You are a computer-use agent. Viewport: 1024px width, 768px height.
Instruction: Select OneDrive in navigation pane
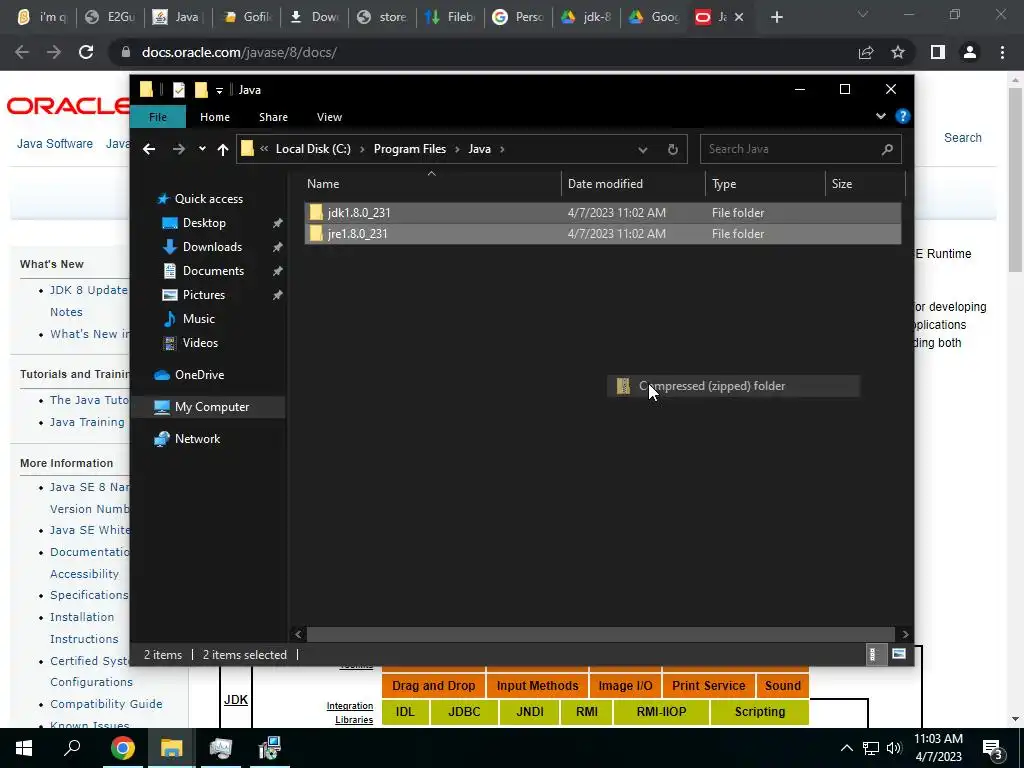199,375
